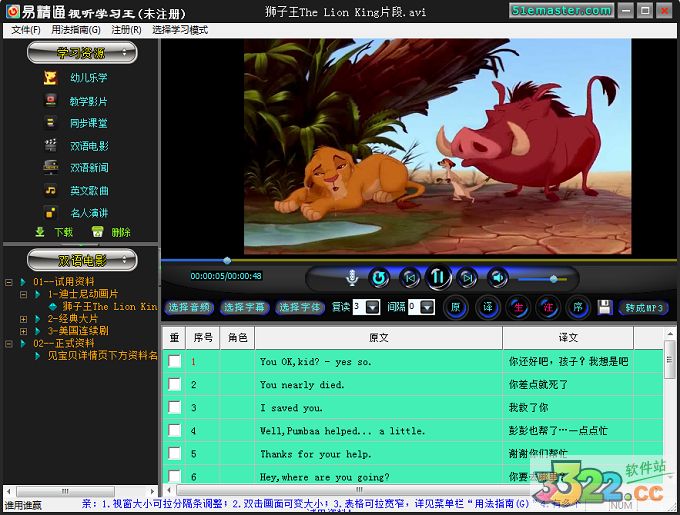The image size is (680, 515).
Task: Open the 文件(F) menu
Action: (x=26, y=30)
